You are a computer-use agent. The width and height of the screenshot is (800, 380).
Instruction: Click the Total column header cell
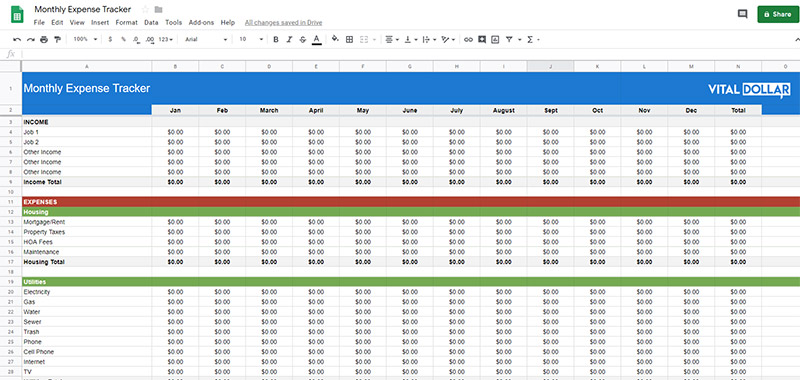[x=738, y=110]
